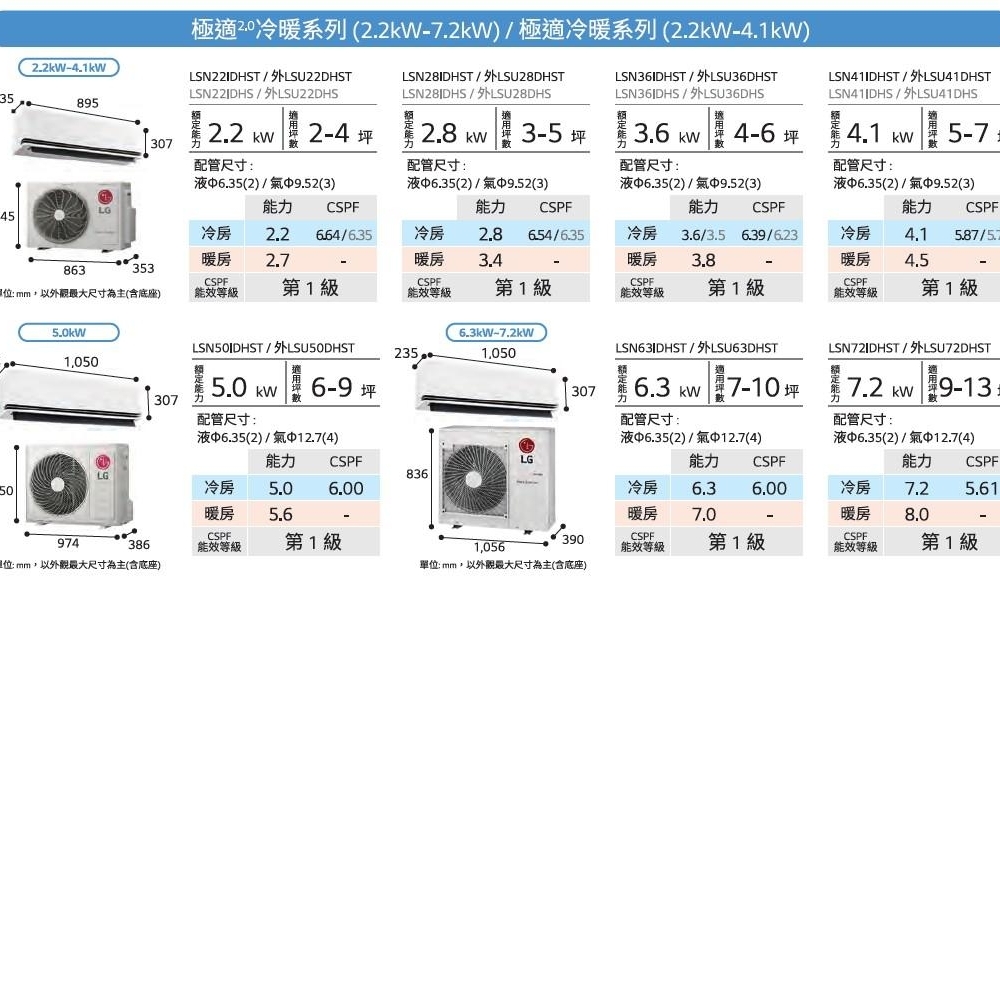Viewport: 1000px width, 1000px height.
Task: Click pipe size 氣Φ12.7(4) under LSN50IDHST
Action: 306,438
